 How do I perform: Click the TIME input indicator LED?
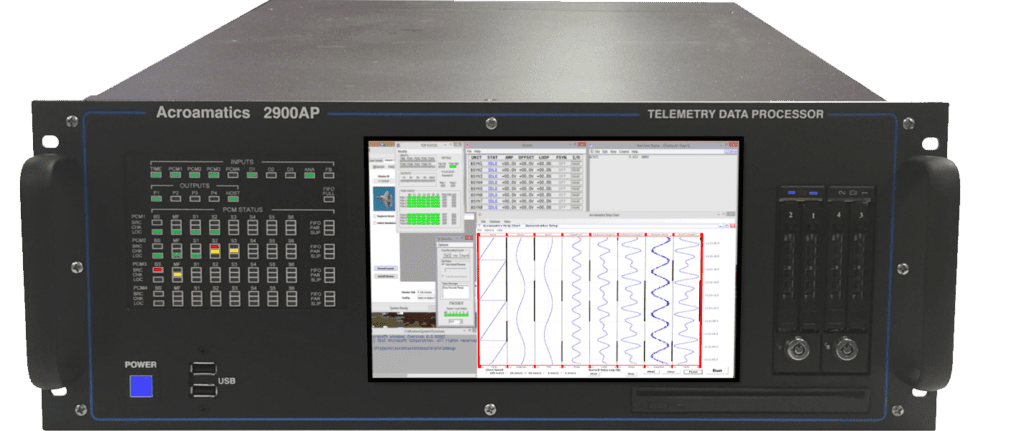(x=156, y=175)
